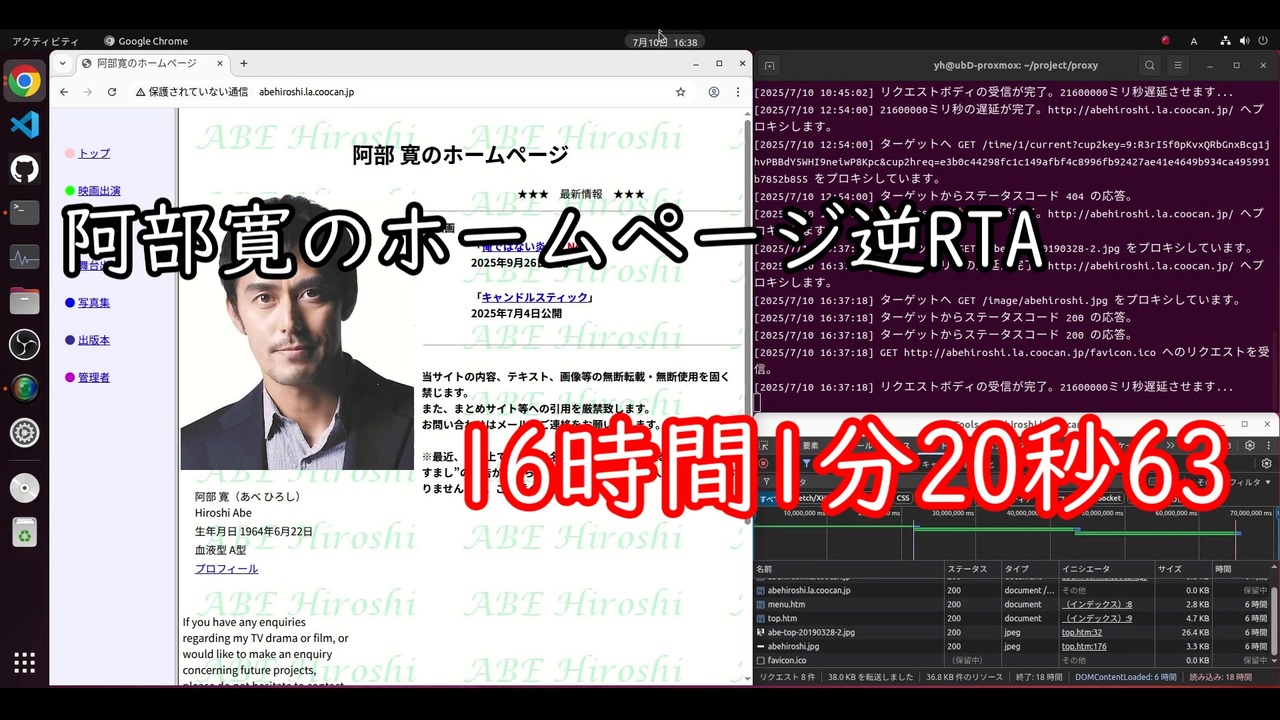
Task: Switch to the 阿部寛のホームページ tab
Action: [x=150, y=63]
